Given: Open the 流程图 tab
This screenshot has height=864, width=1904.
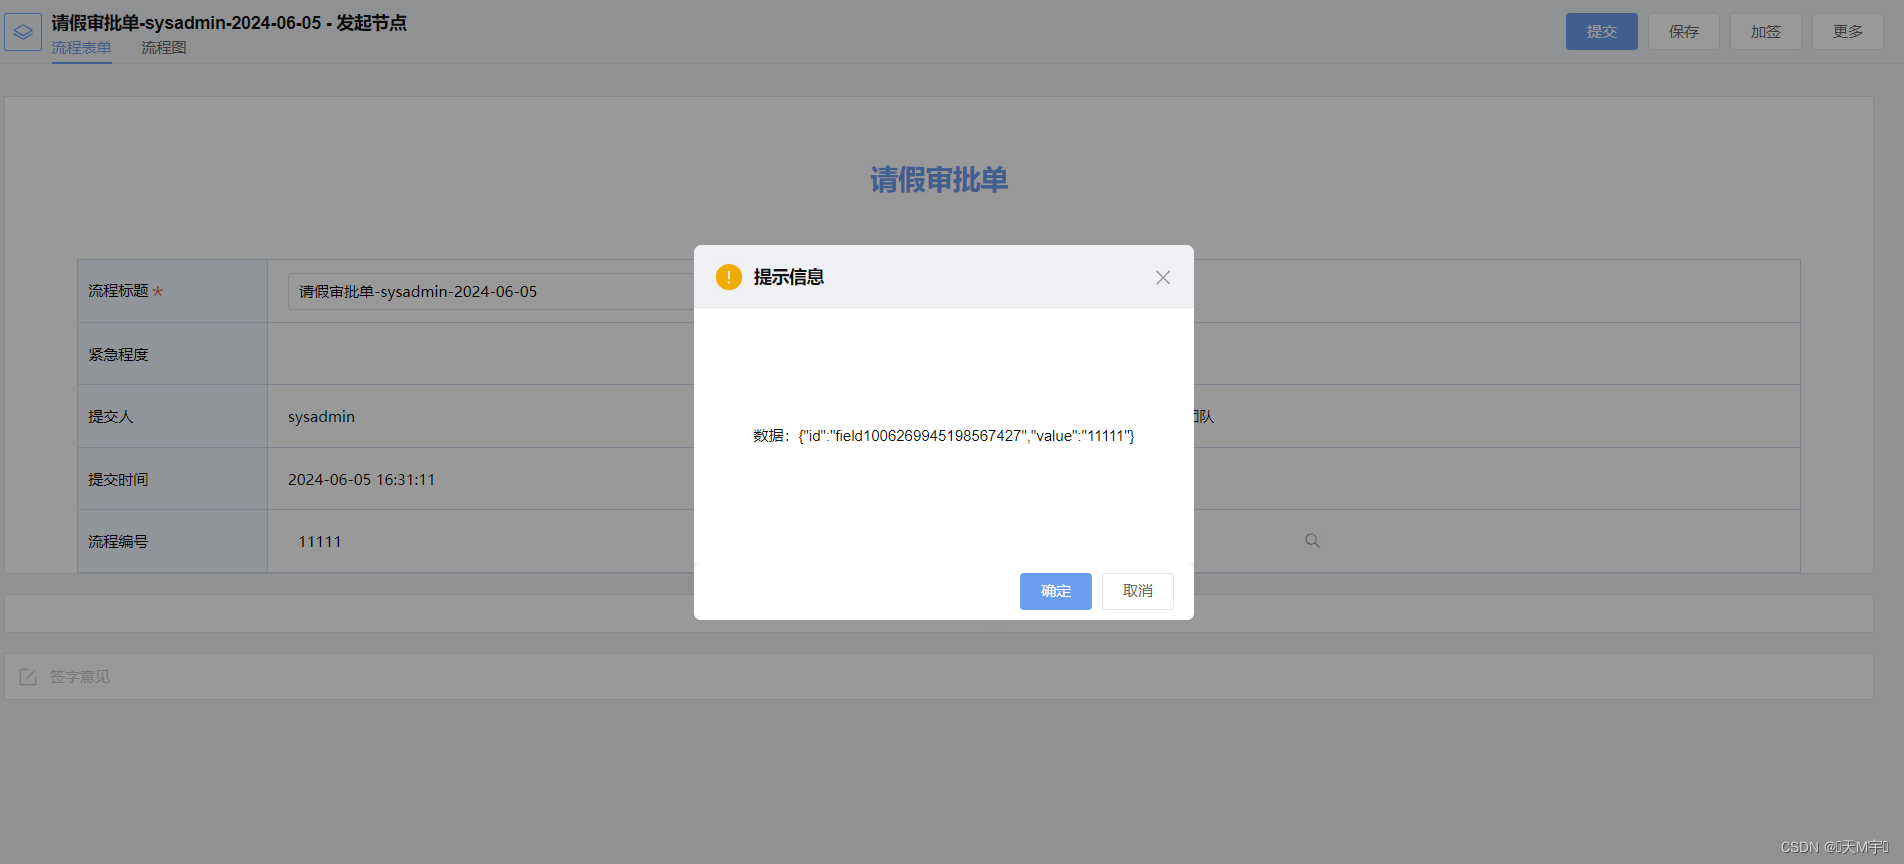Looking at the screenshot, I should click(x=164, y=48).
